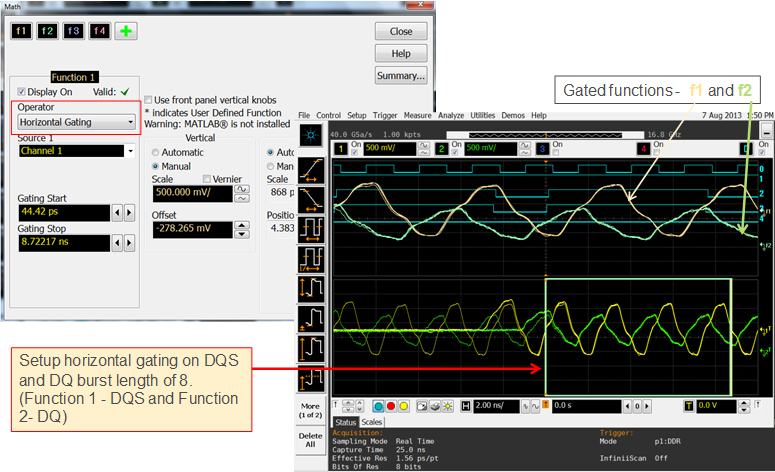Select the f1 function button
Image resolution: width=775 pixels, height=472 pixels.
click(22, 31)
